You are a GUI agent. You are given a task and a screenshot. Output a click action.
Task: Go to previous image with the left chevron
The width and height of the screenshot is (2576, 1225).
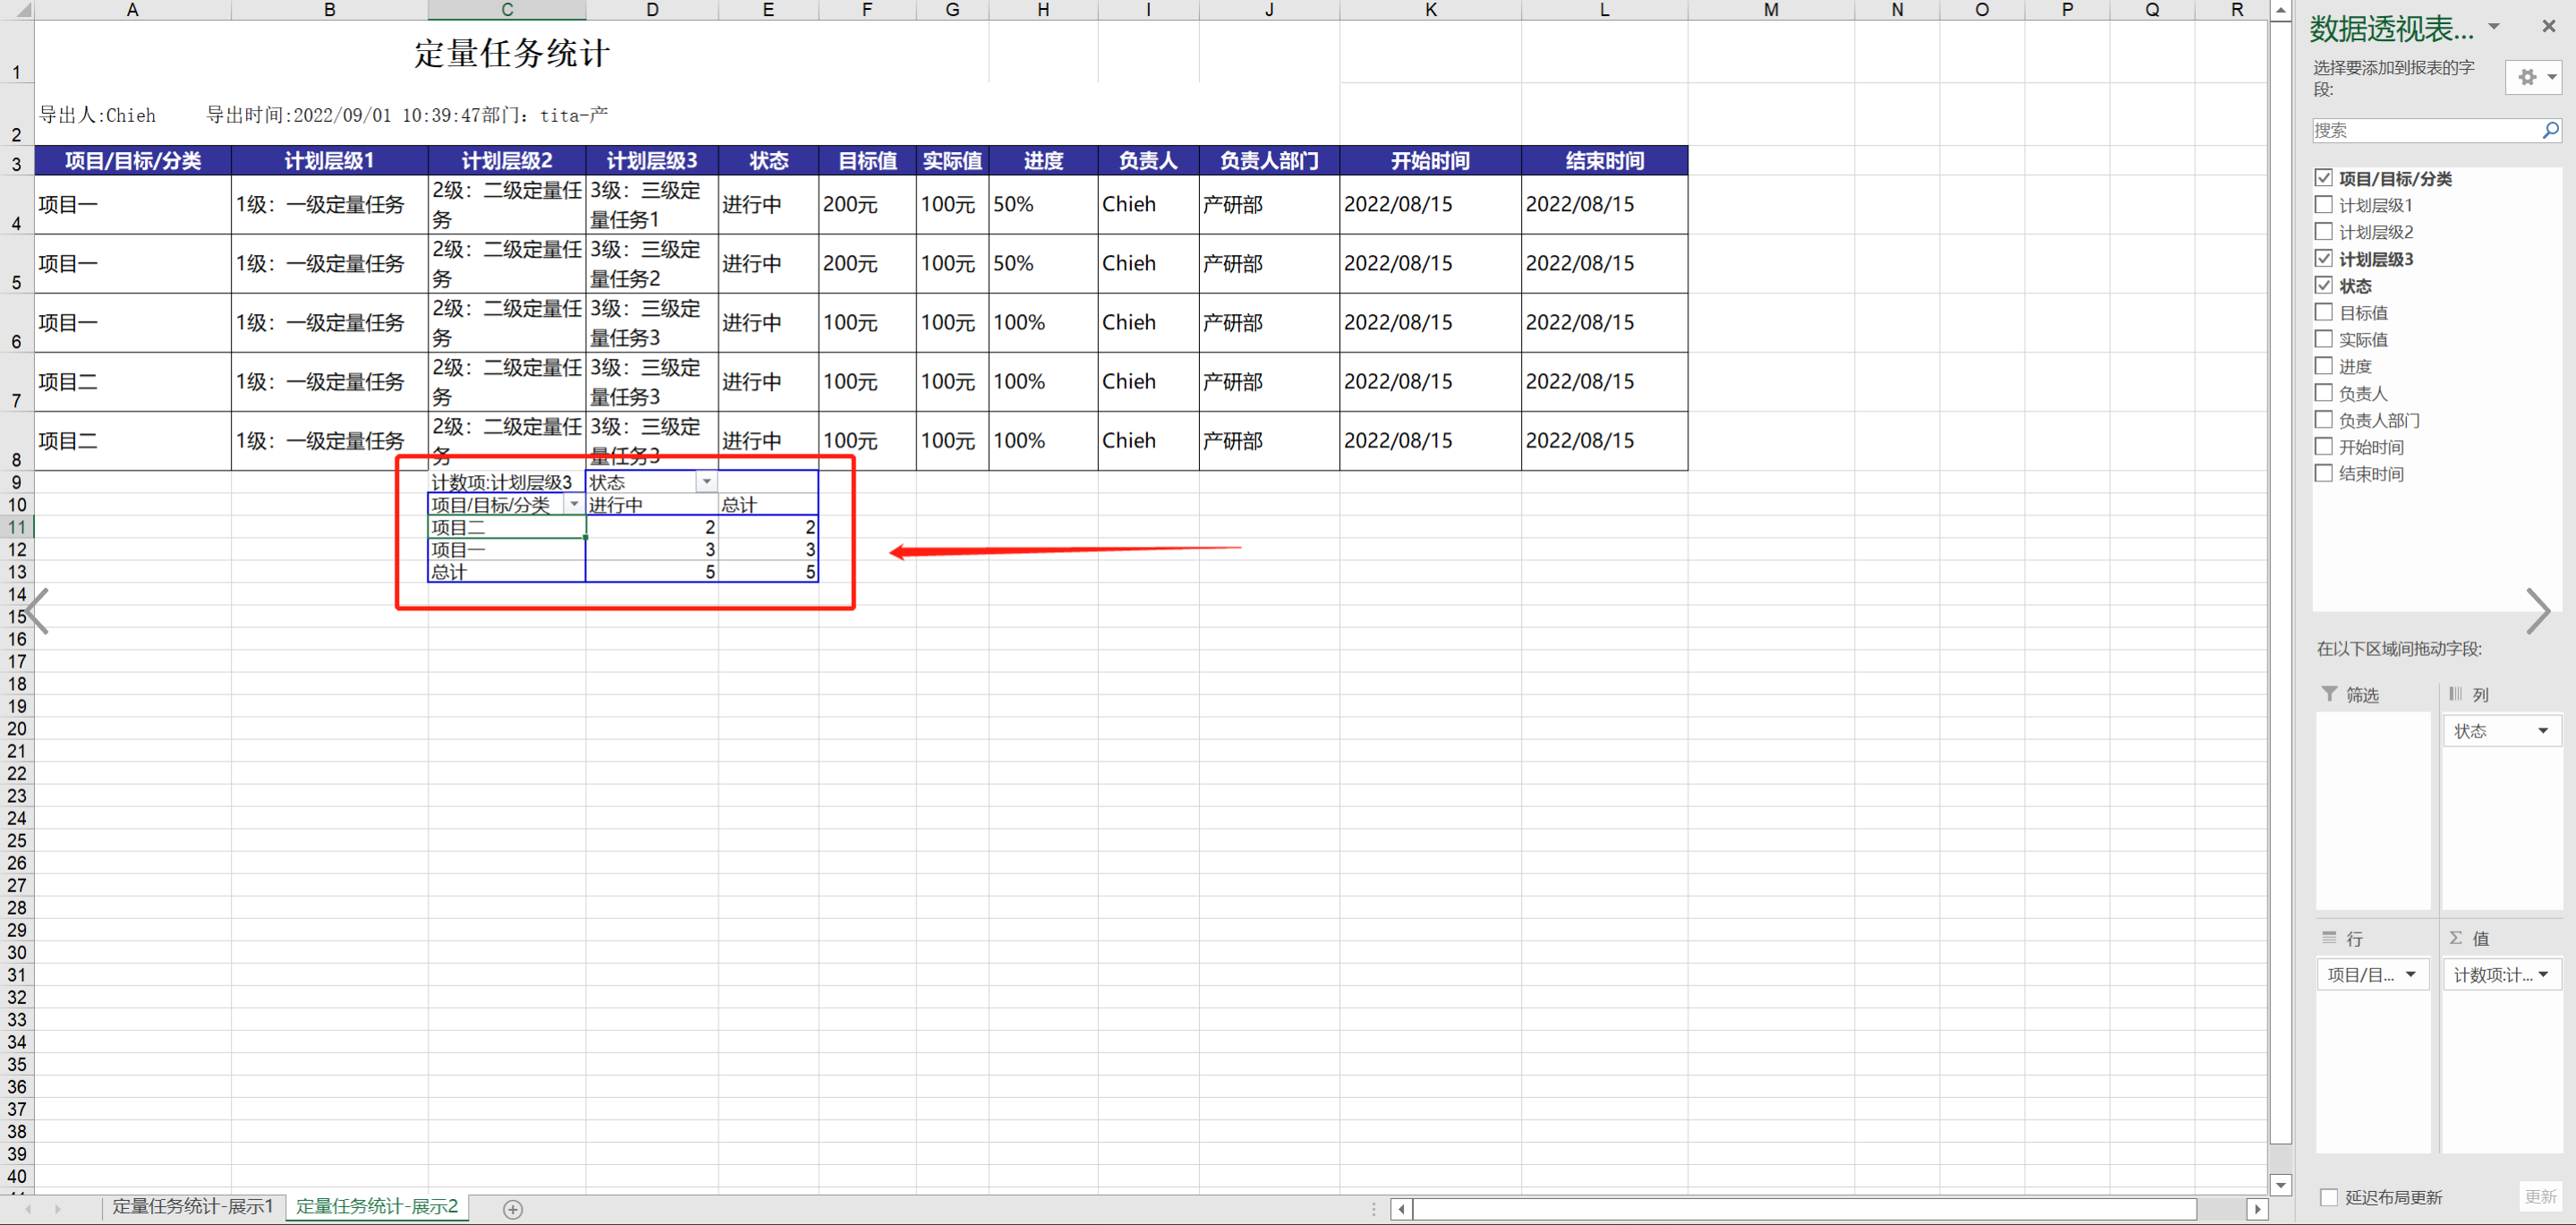pyautogui.click(x=37, y=612)
